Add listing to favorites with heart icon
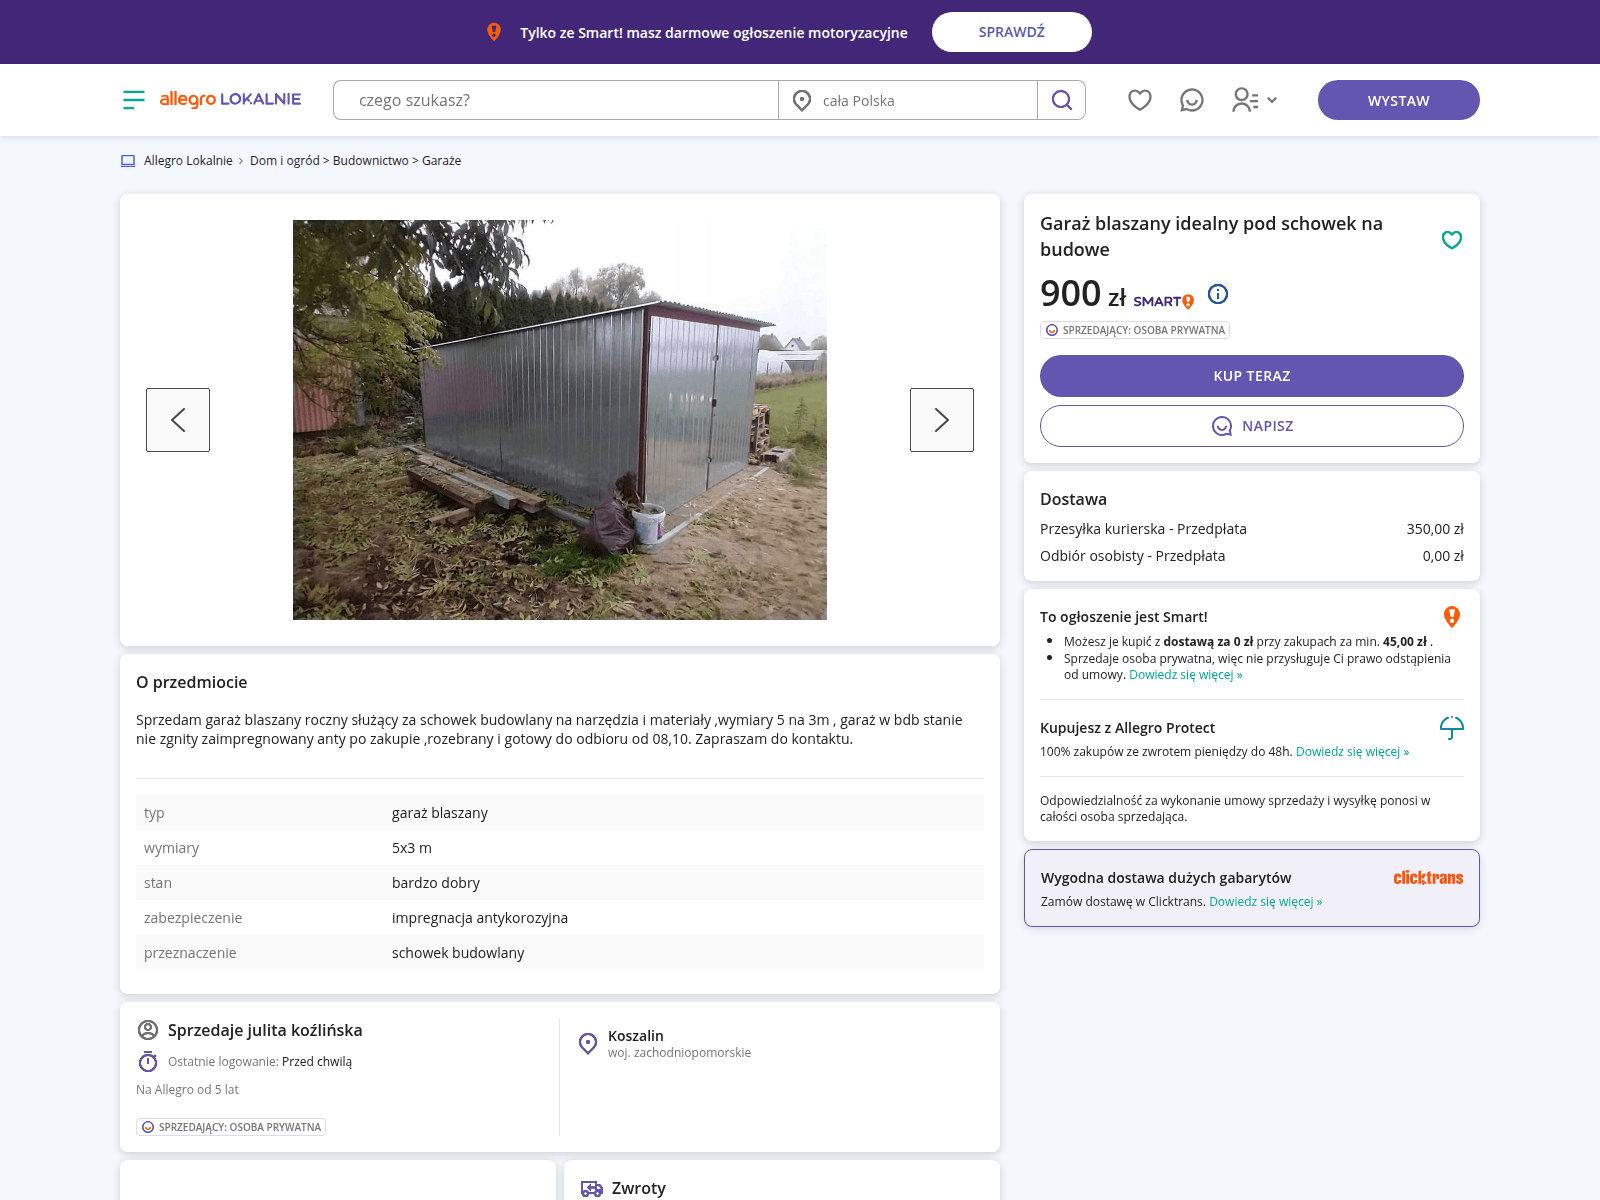Screen dimensions: 1600x1200 click(x=1452, y=240)
